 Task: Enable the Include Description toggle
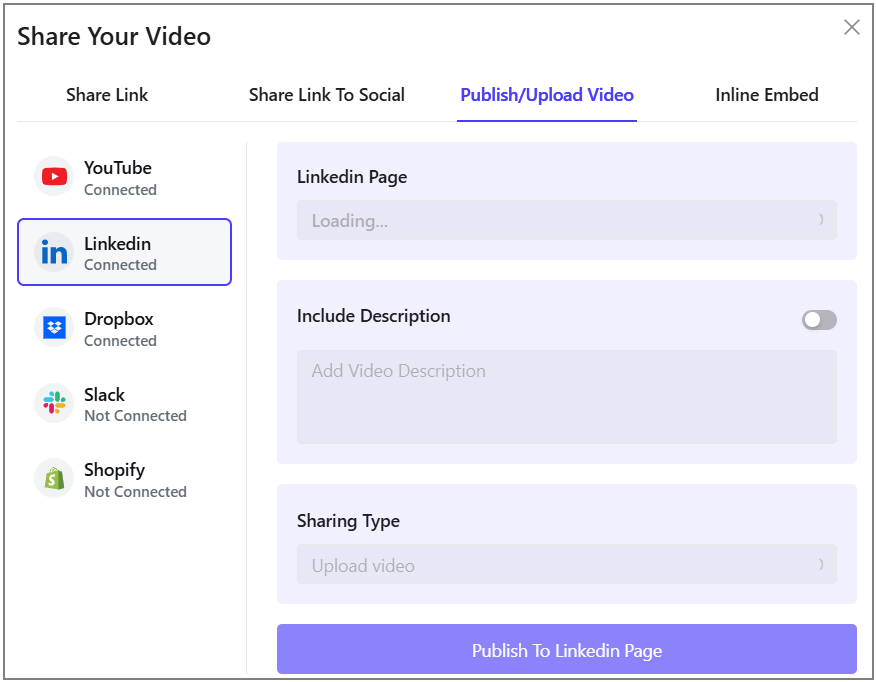(x=819, y=319)
